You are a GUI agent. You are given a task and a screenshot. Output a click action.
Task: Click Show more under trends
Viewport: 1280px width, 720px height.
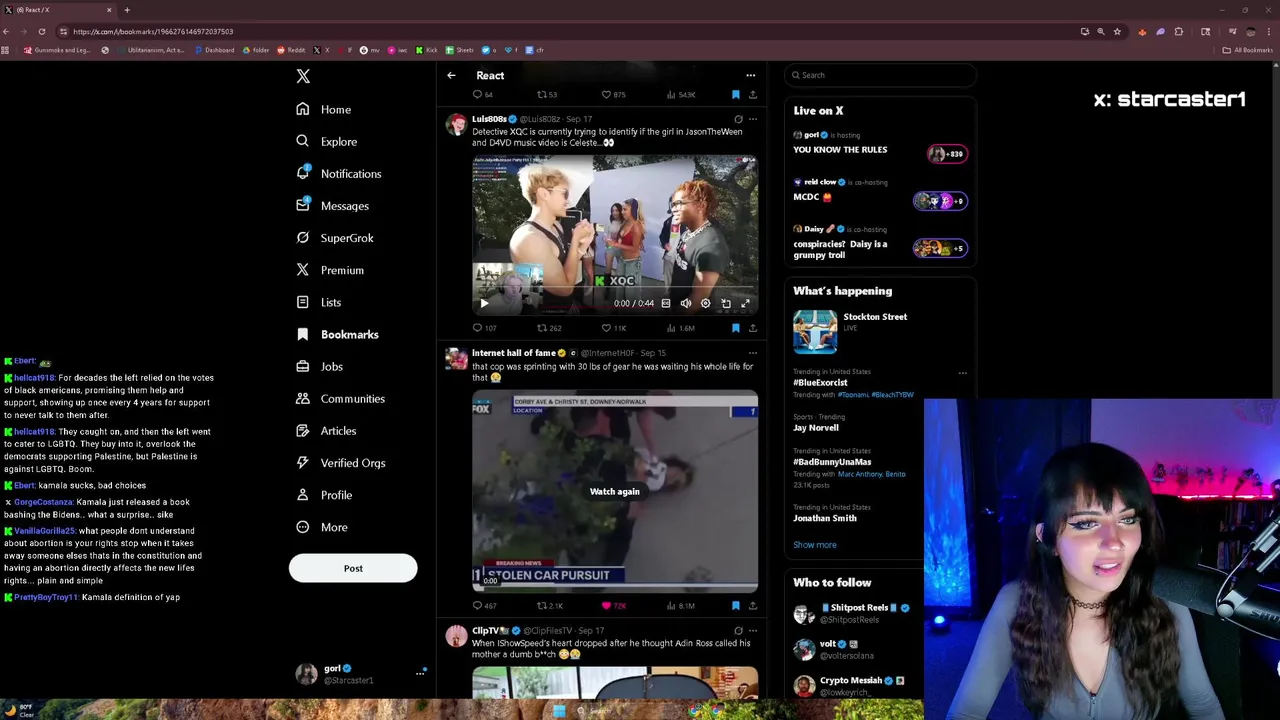[x=815, y=545]
